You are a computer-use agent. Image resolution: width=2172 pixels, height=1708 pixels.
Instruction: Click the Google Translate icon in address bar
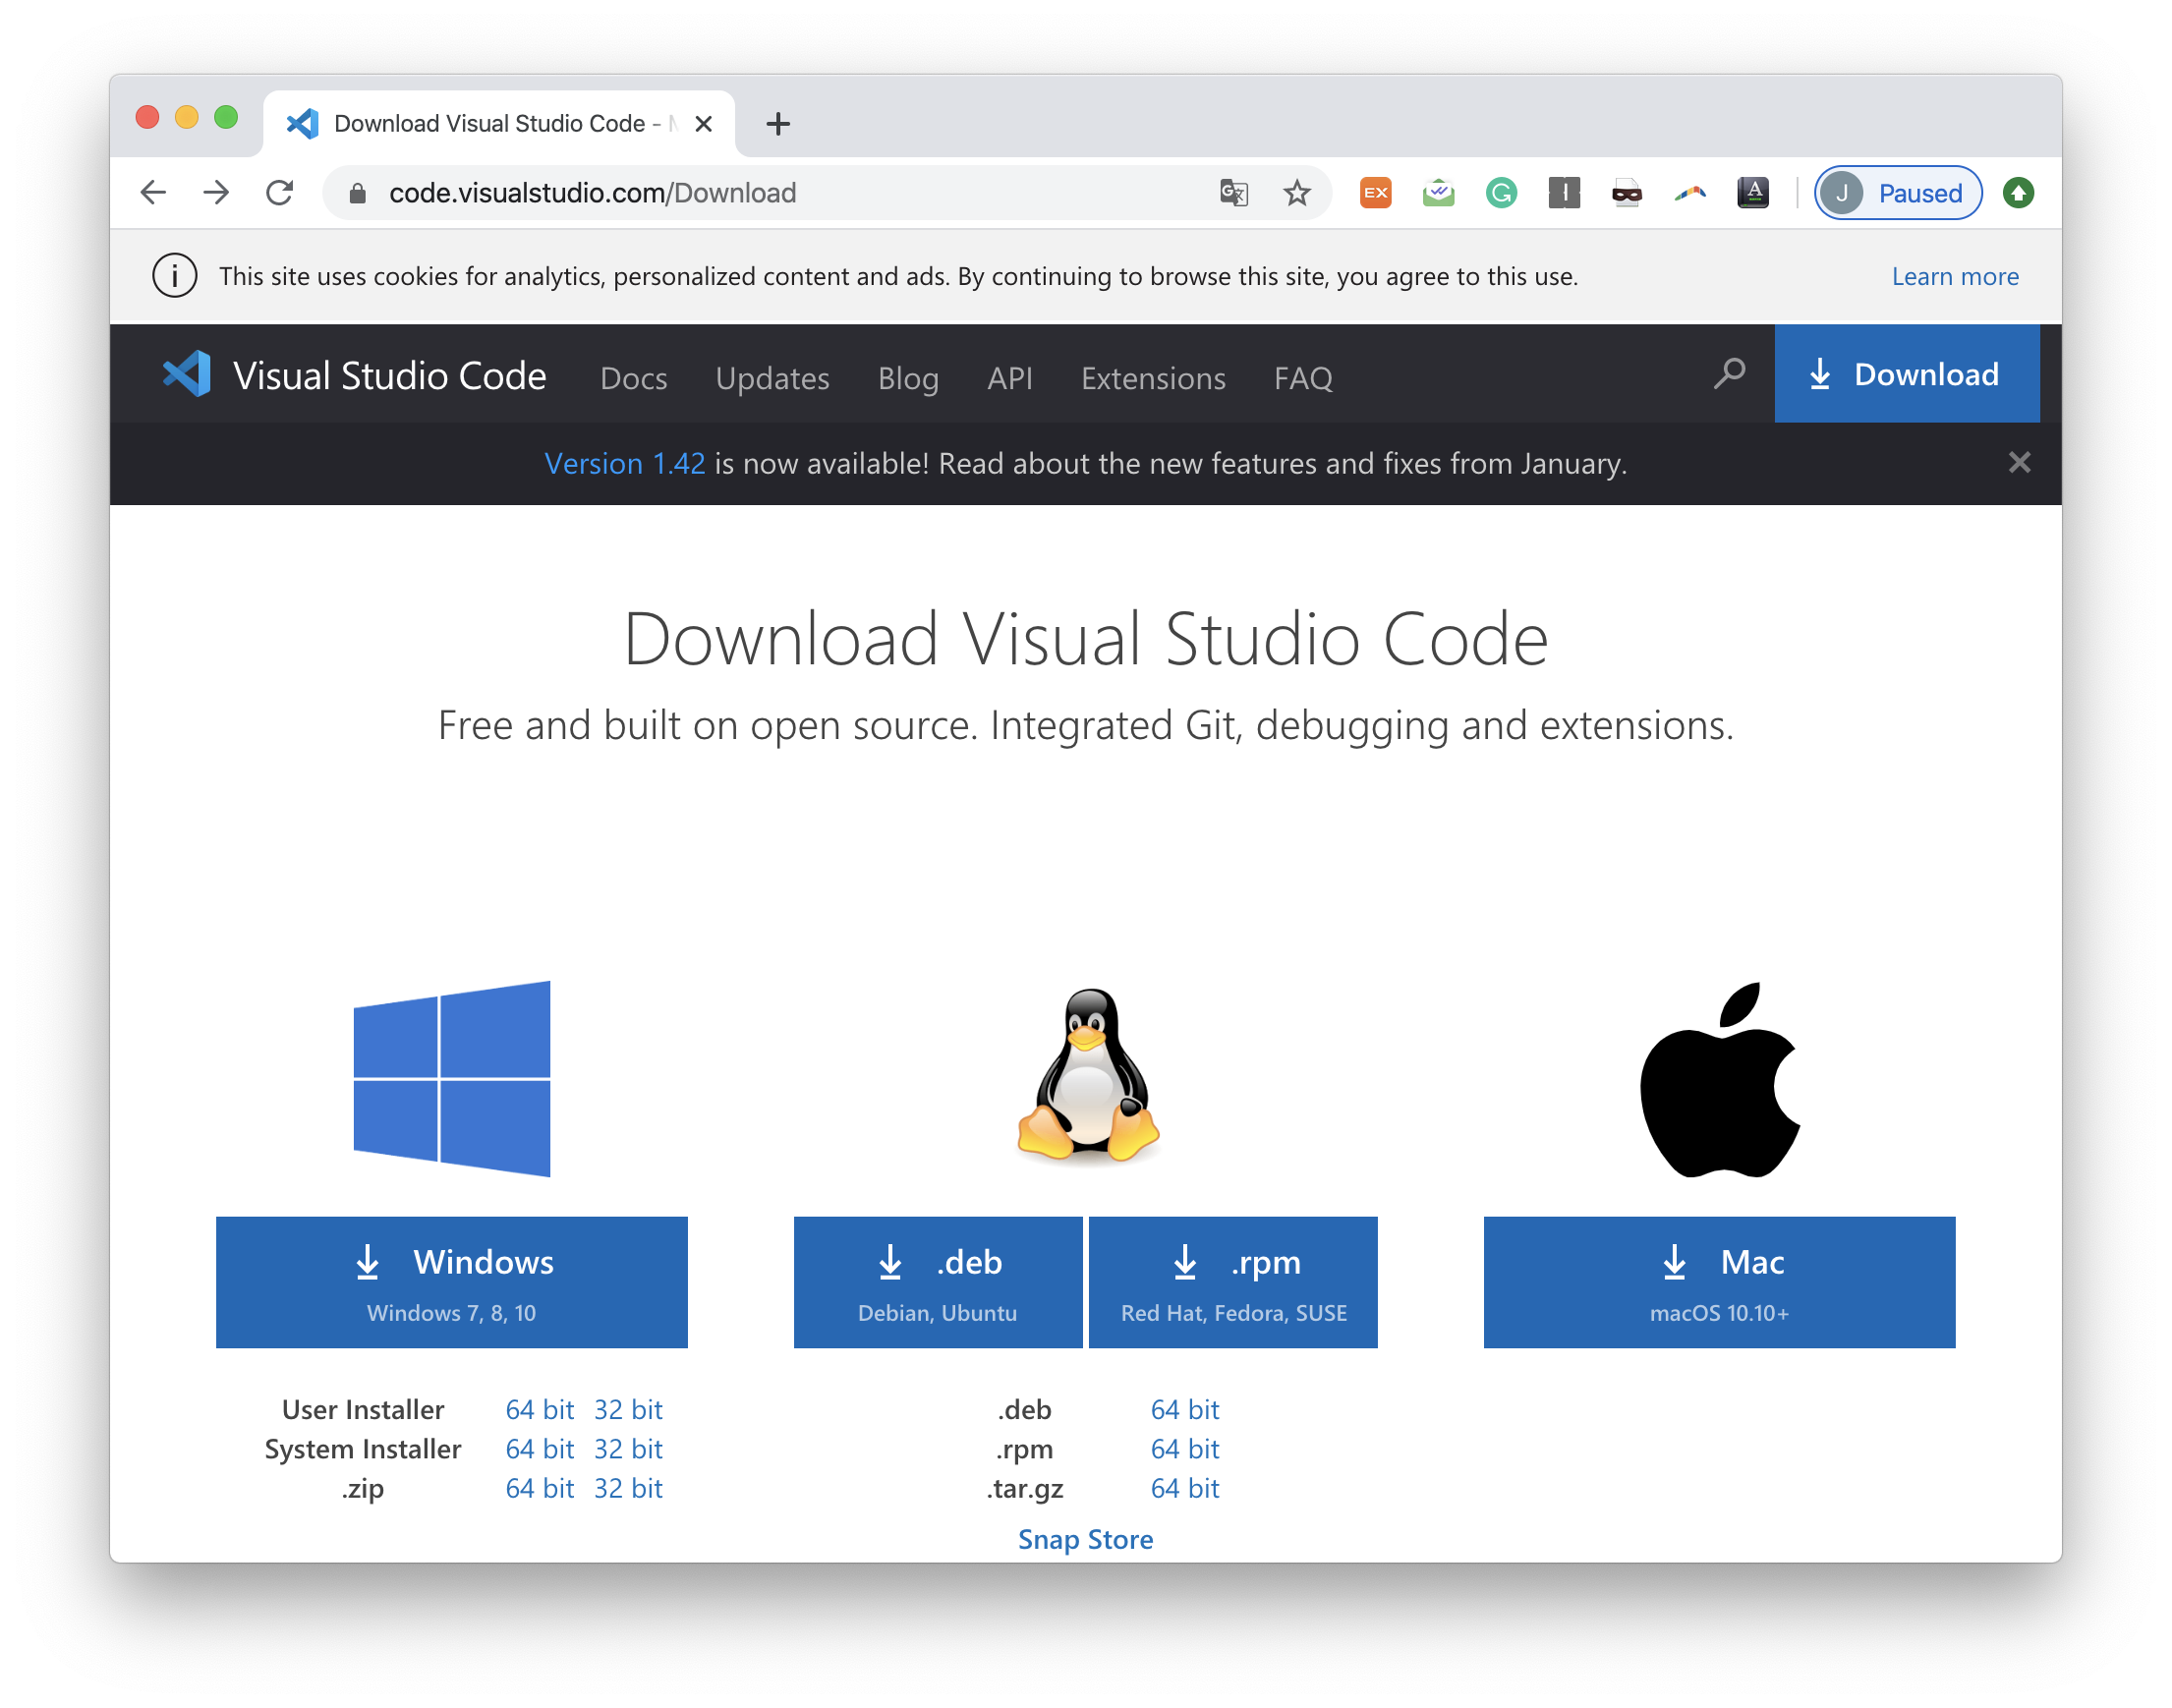click(x=1233, y=192)
